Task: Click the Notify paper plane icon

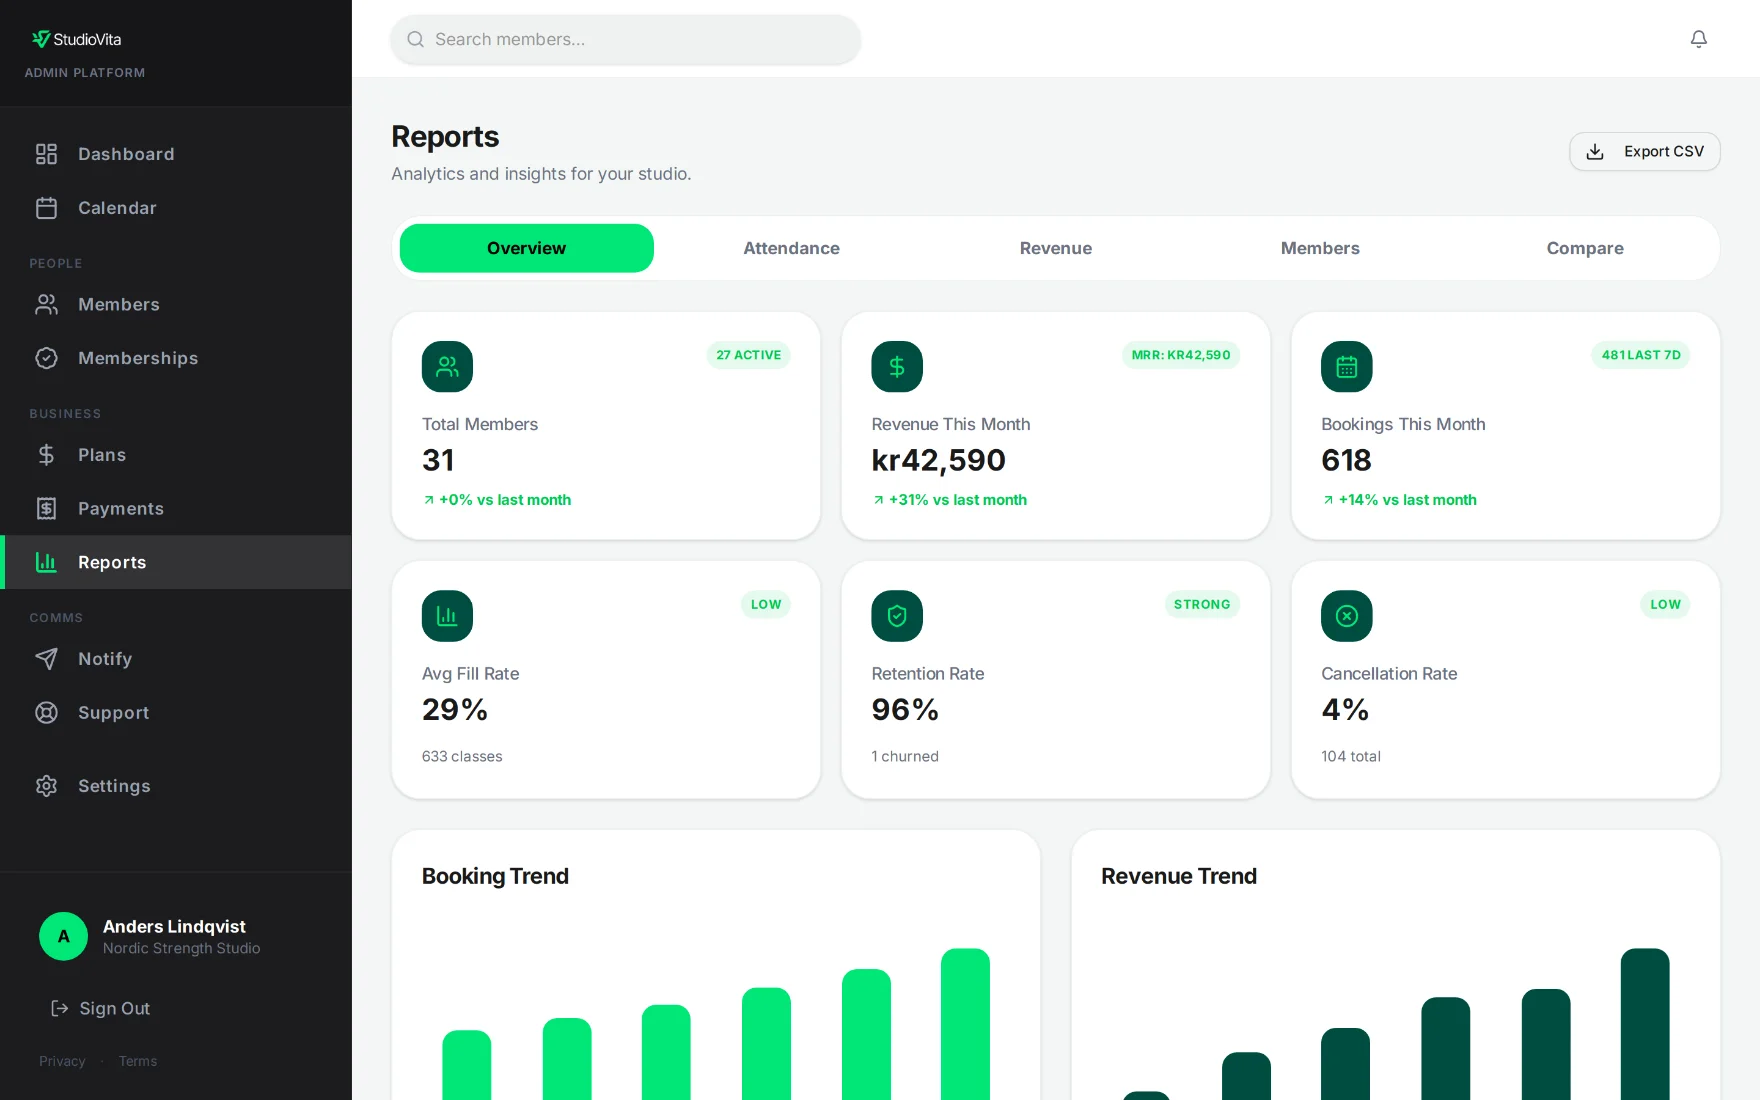Action: 46,659
